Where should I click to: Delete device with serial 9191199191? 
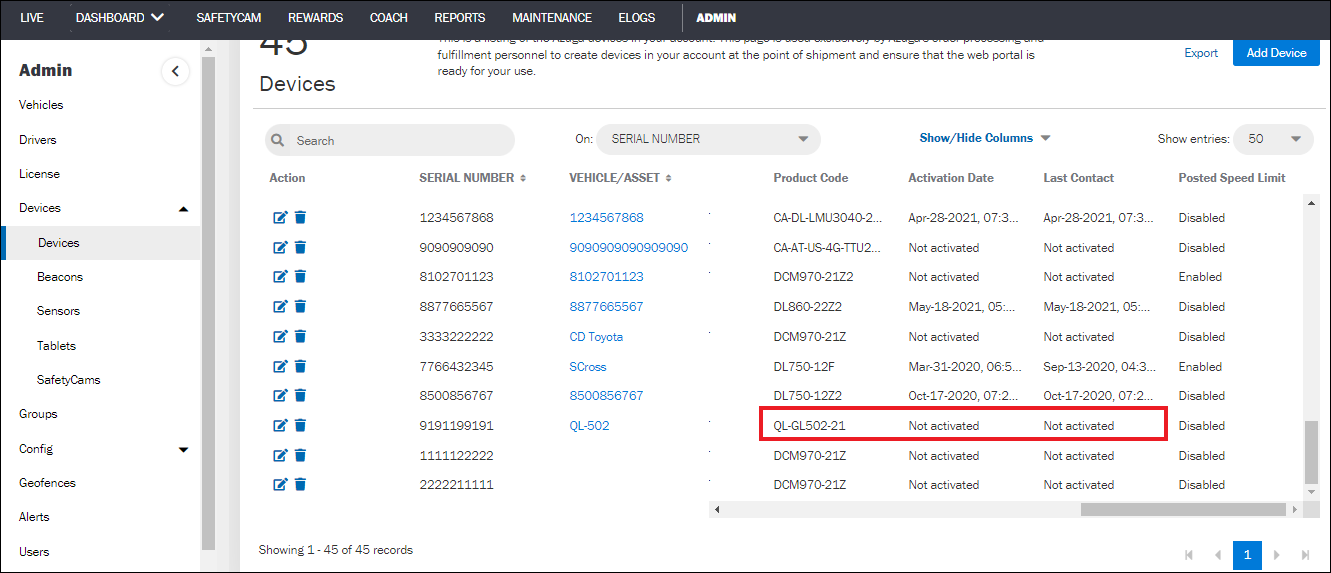300,425
